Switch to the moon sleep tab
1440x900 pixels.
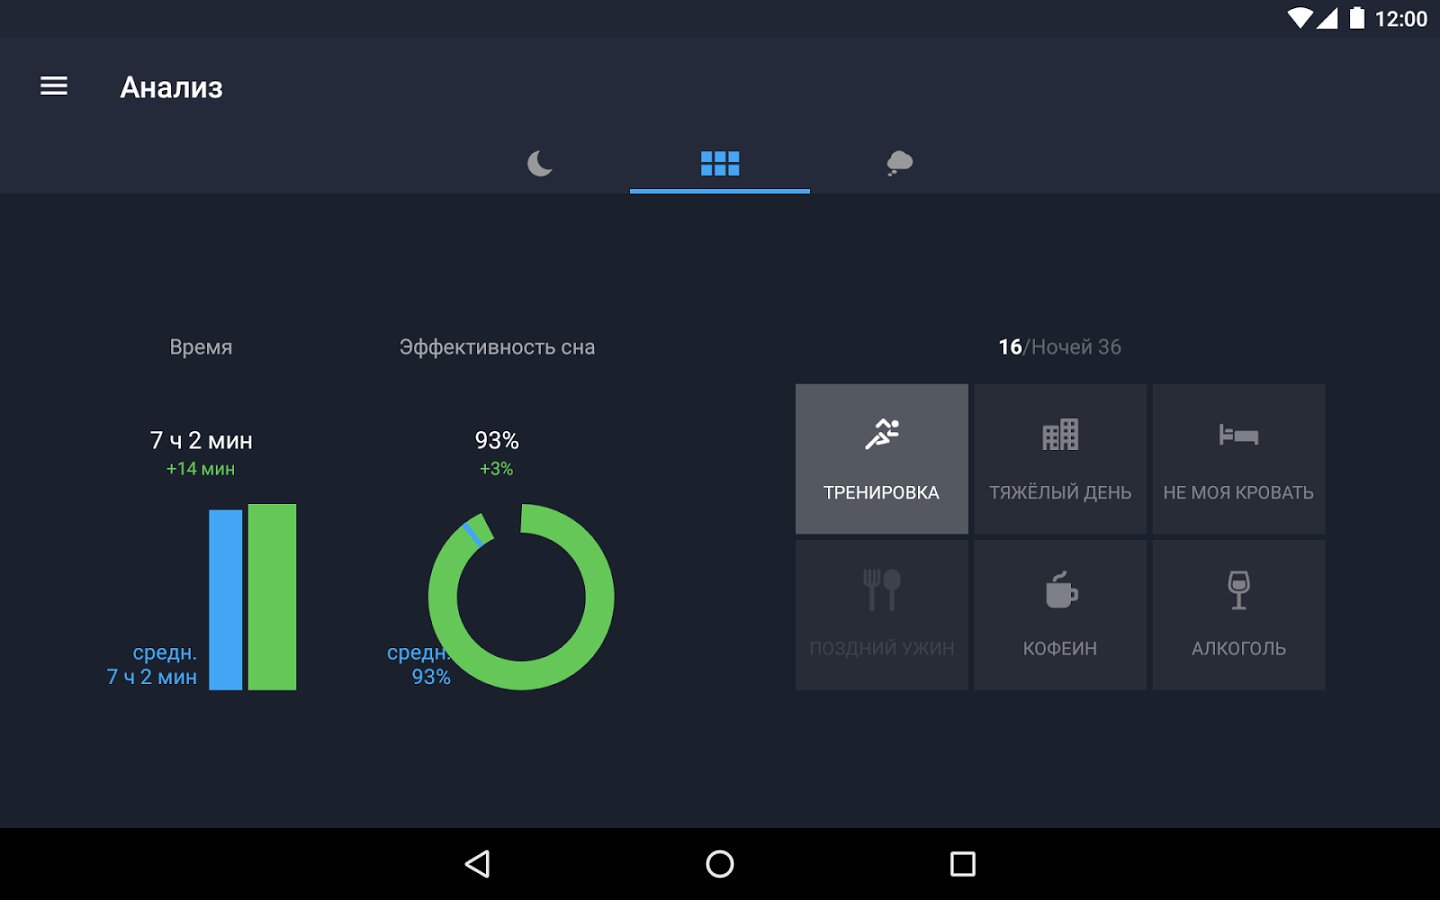click(x=540, y=163)
